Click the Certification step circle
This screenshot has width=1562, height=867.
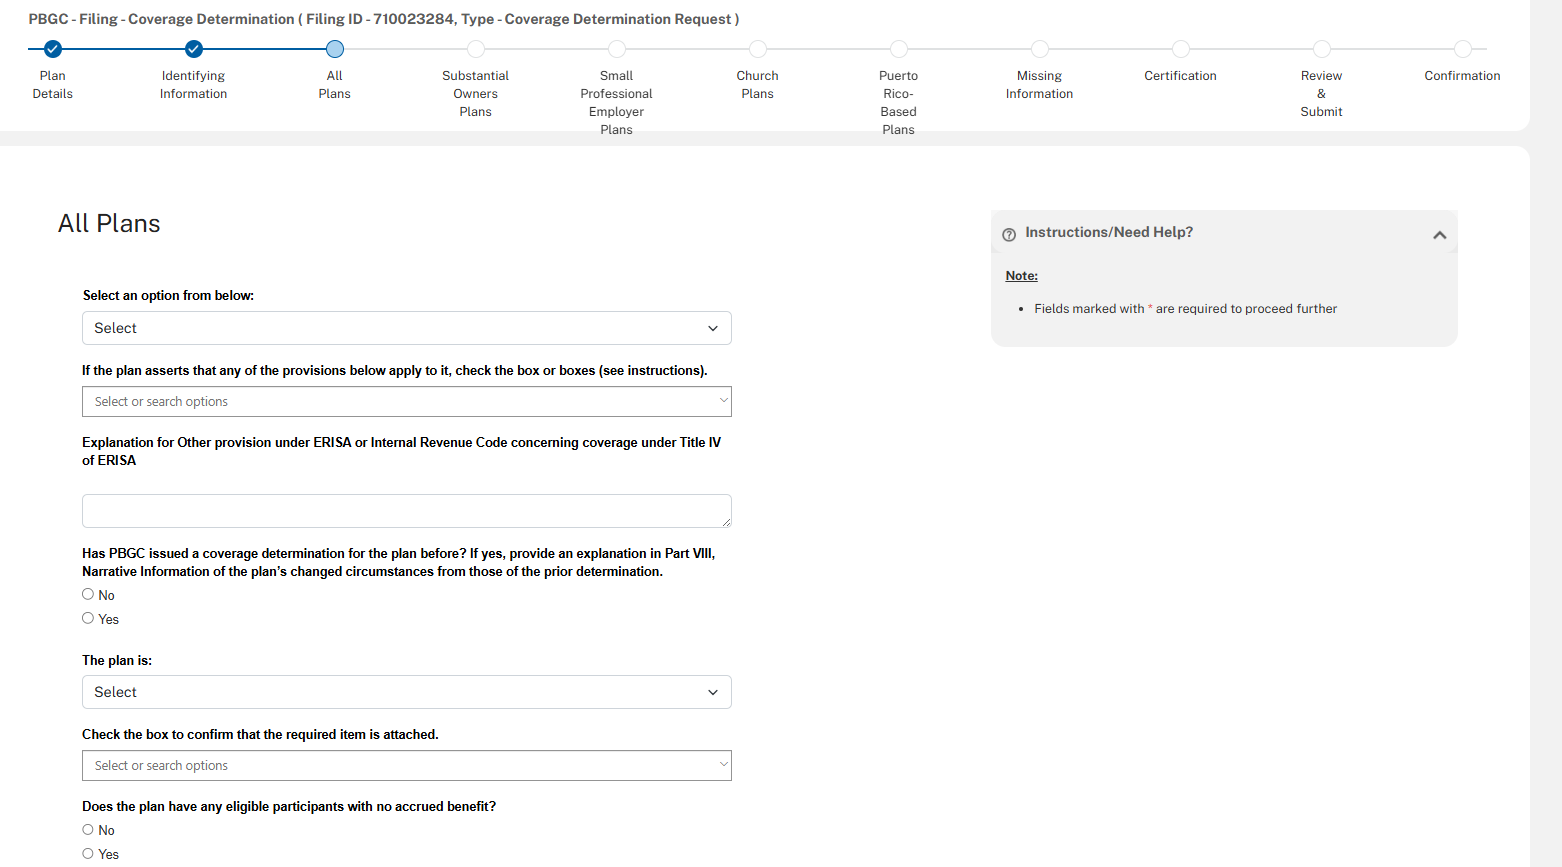1181,49
